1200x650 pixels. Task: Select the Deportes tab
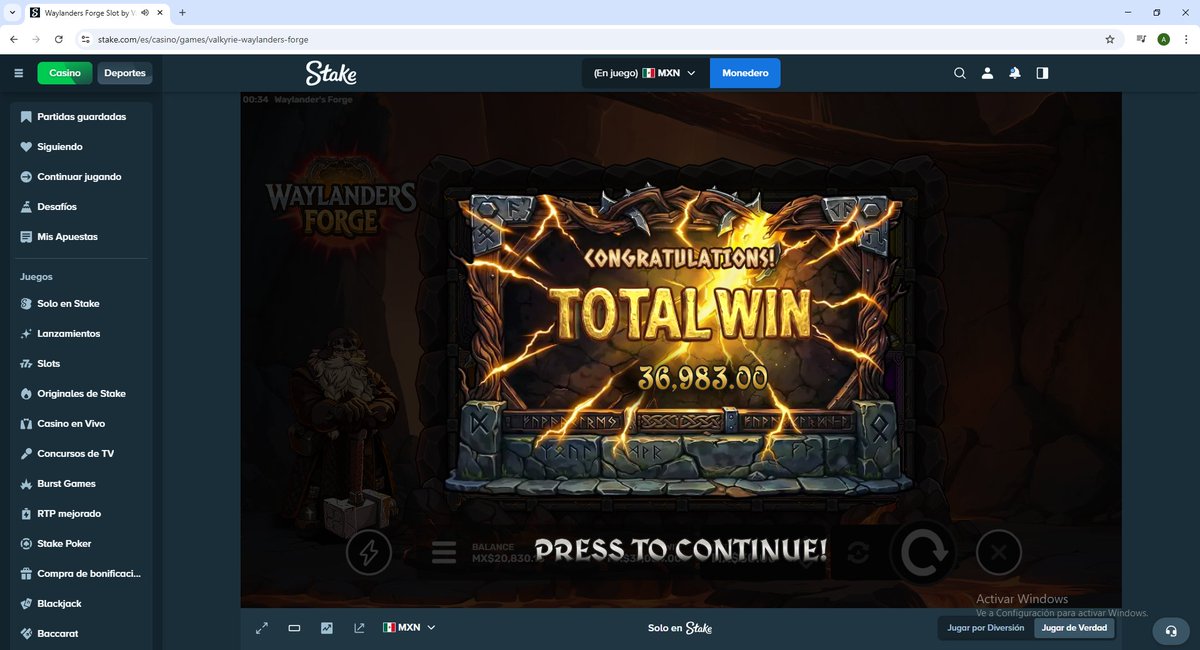click(125, 73)
